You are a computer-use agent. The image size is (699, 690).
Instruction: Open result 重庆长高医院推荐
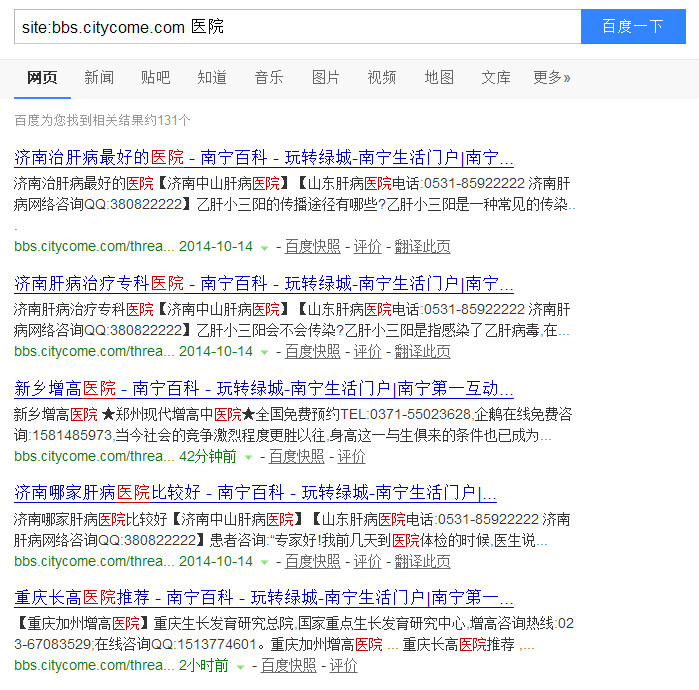click(x=263, y=598)
